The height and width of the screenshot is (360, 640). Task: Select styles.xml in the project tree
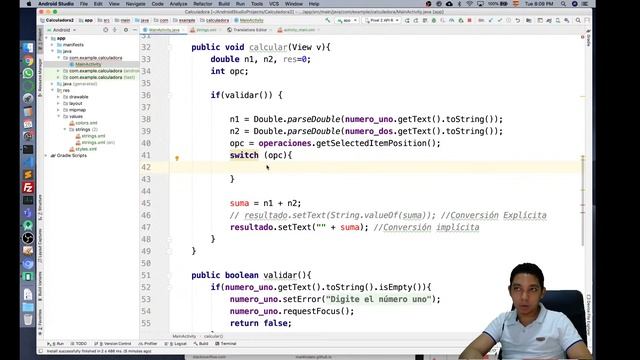[86, 149]
